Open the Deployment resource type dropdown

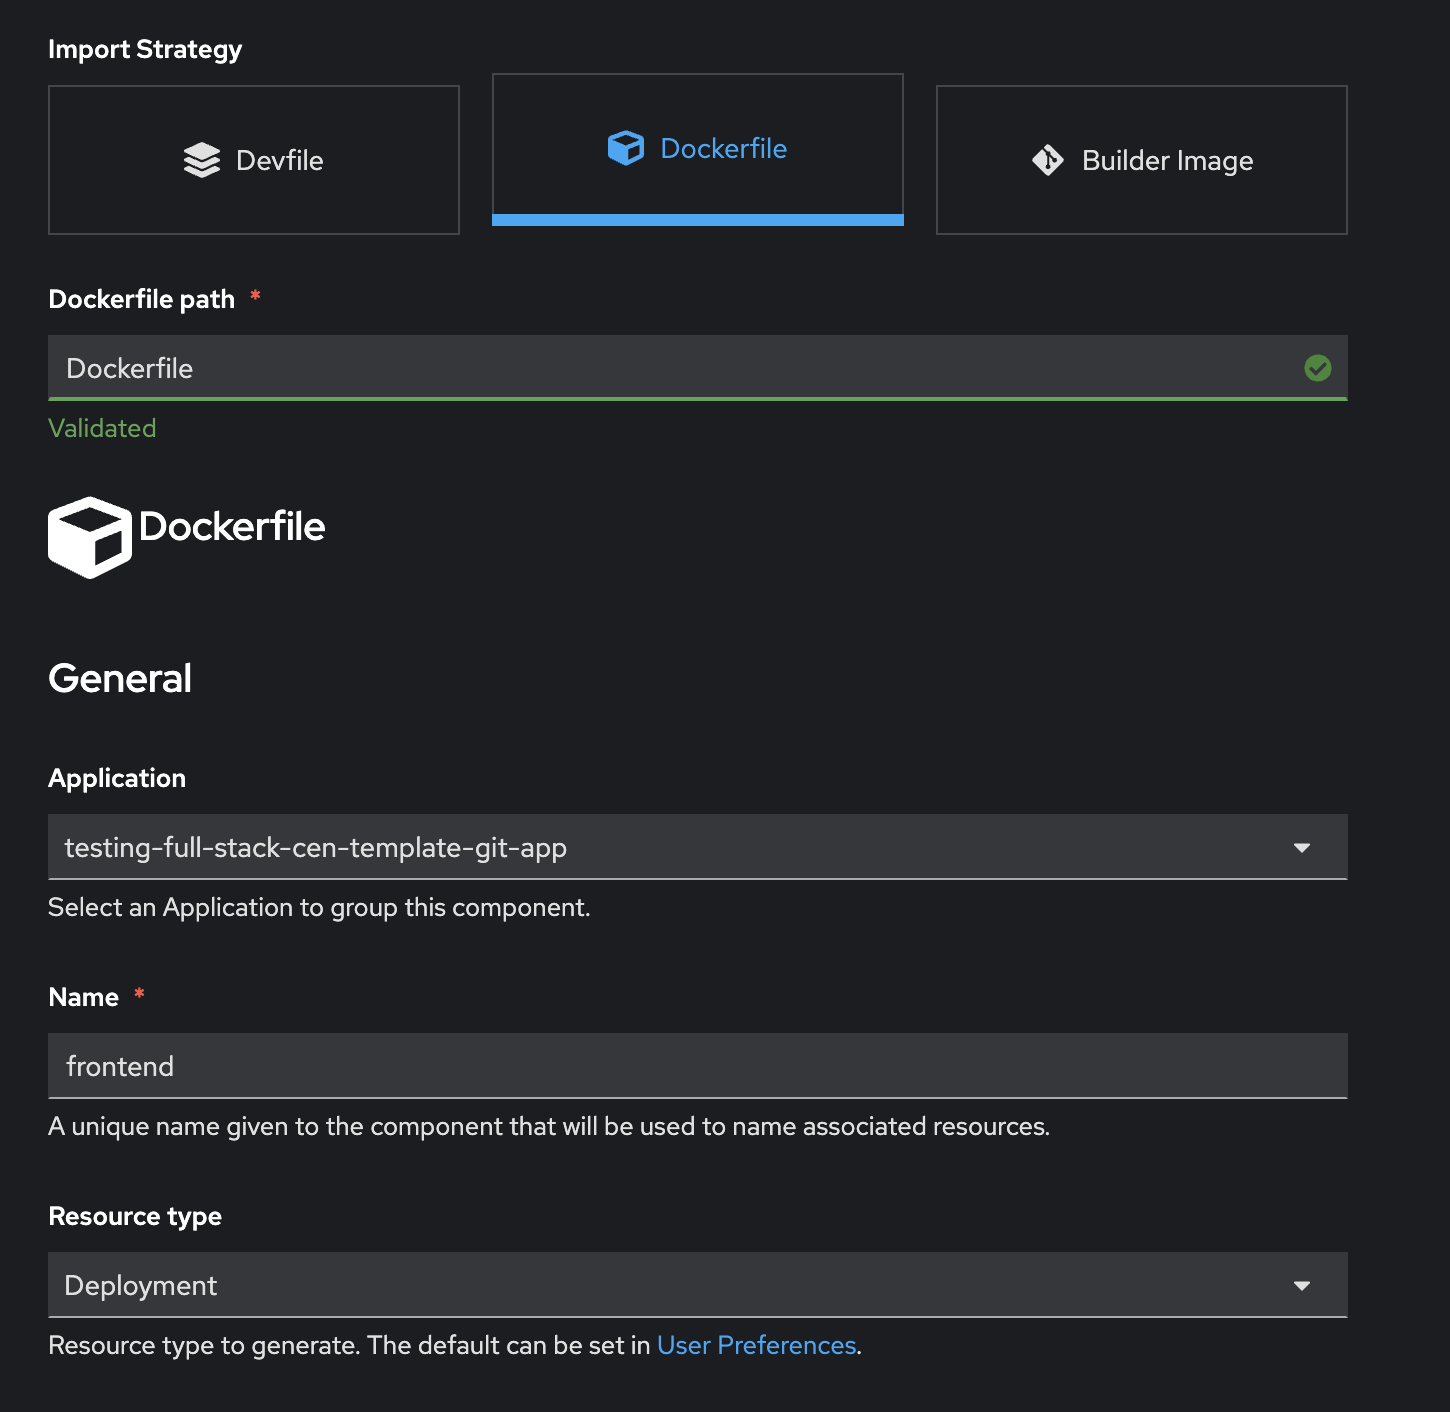[x=698, y=1285]
